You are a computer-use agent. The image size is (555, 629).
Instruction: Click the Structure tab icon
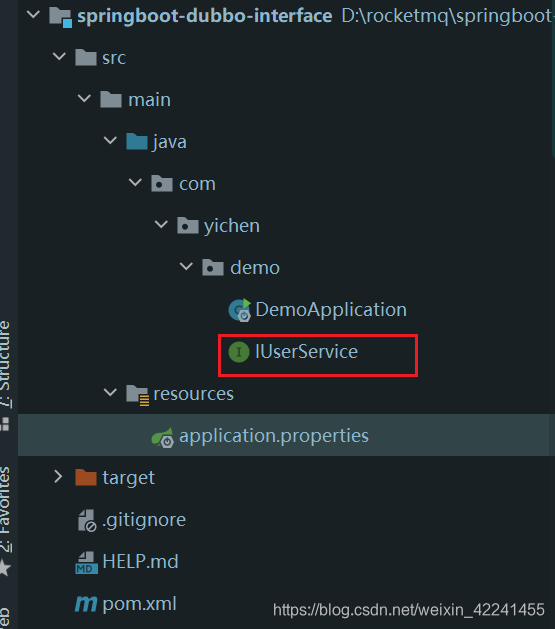[x=5, y=424]
